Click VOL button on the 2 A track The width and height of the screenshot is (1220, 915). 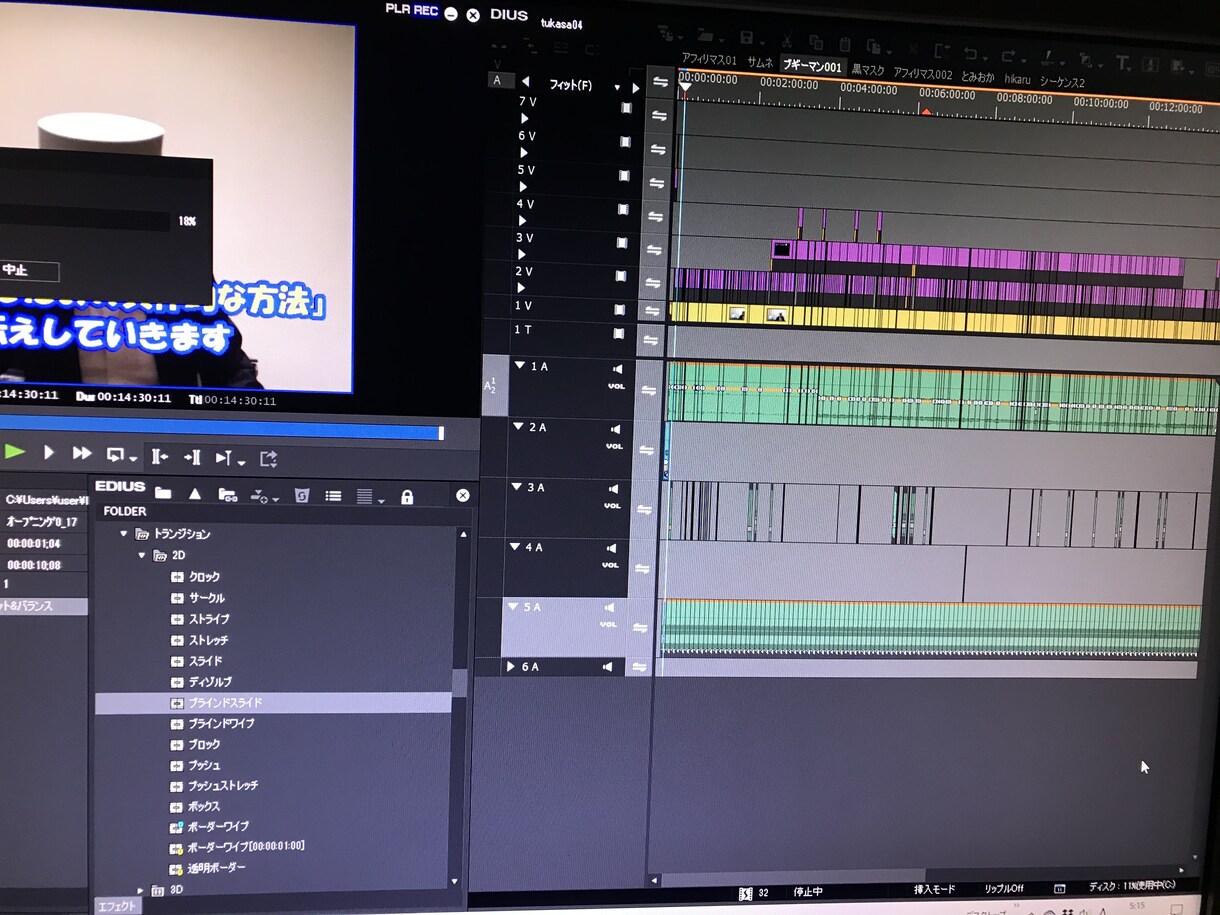[614, 446]
